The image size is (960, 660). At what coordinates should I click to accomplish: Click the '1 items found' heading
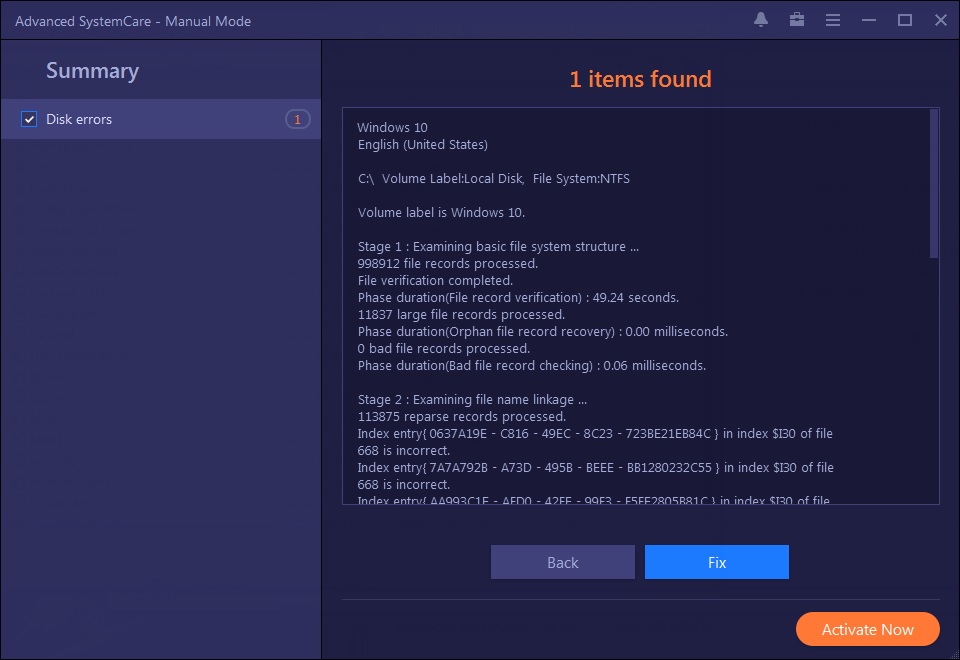pyautogui.click(x=640, y=79)
